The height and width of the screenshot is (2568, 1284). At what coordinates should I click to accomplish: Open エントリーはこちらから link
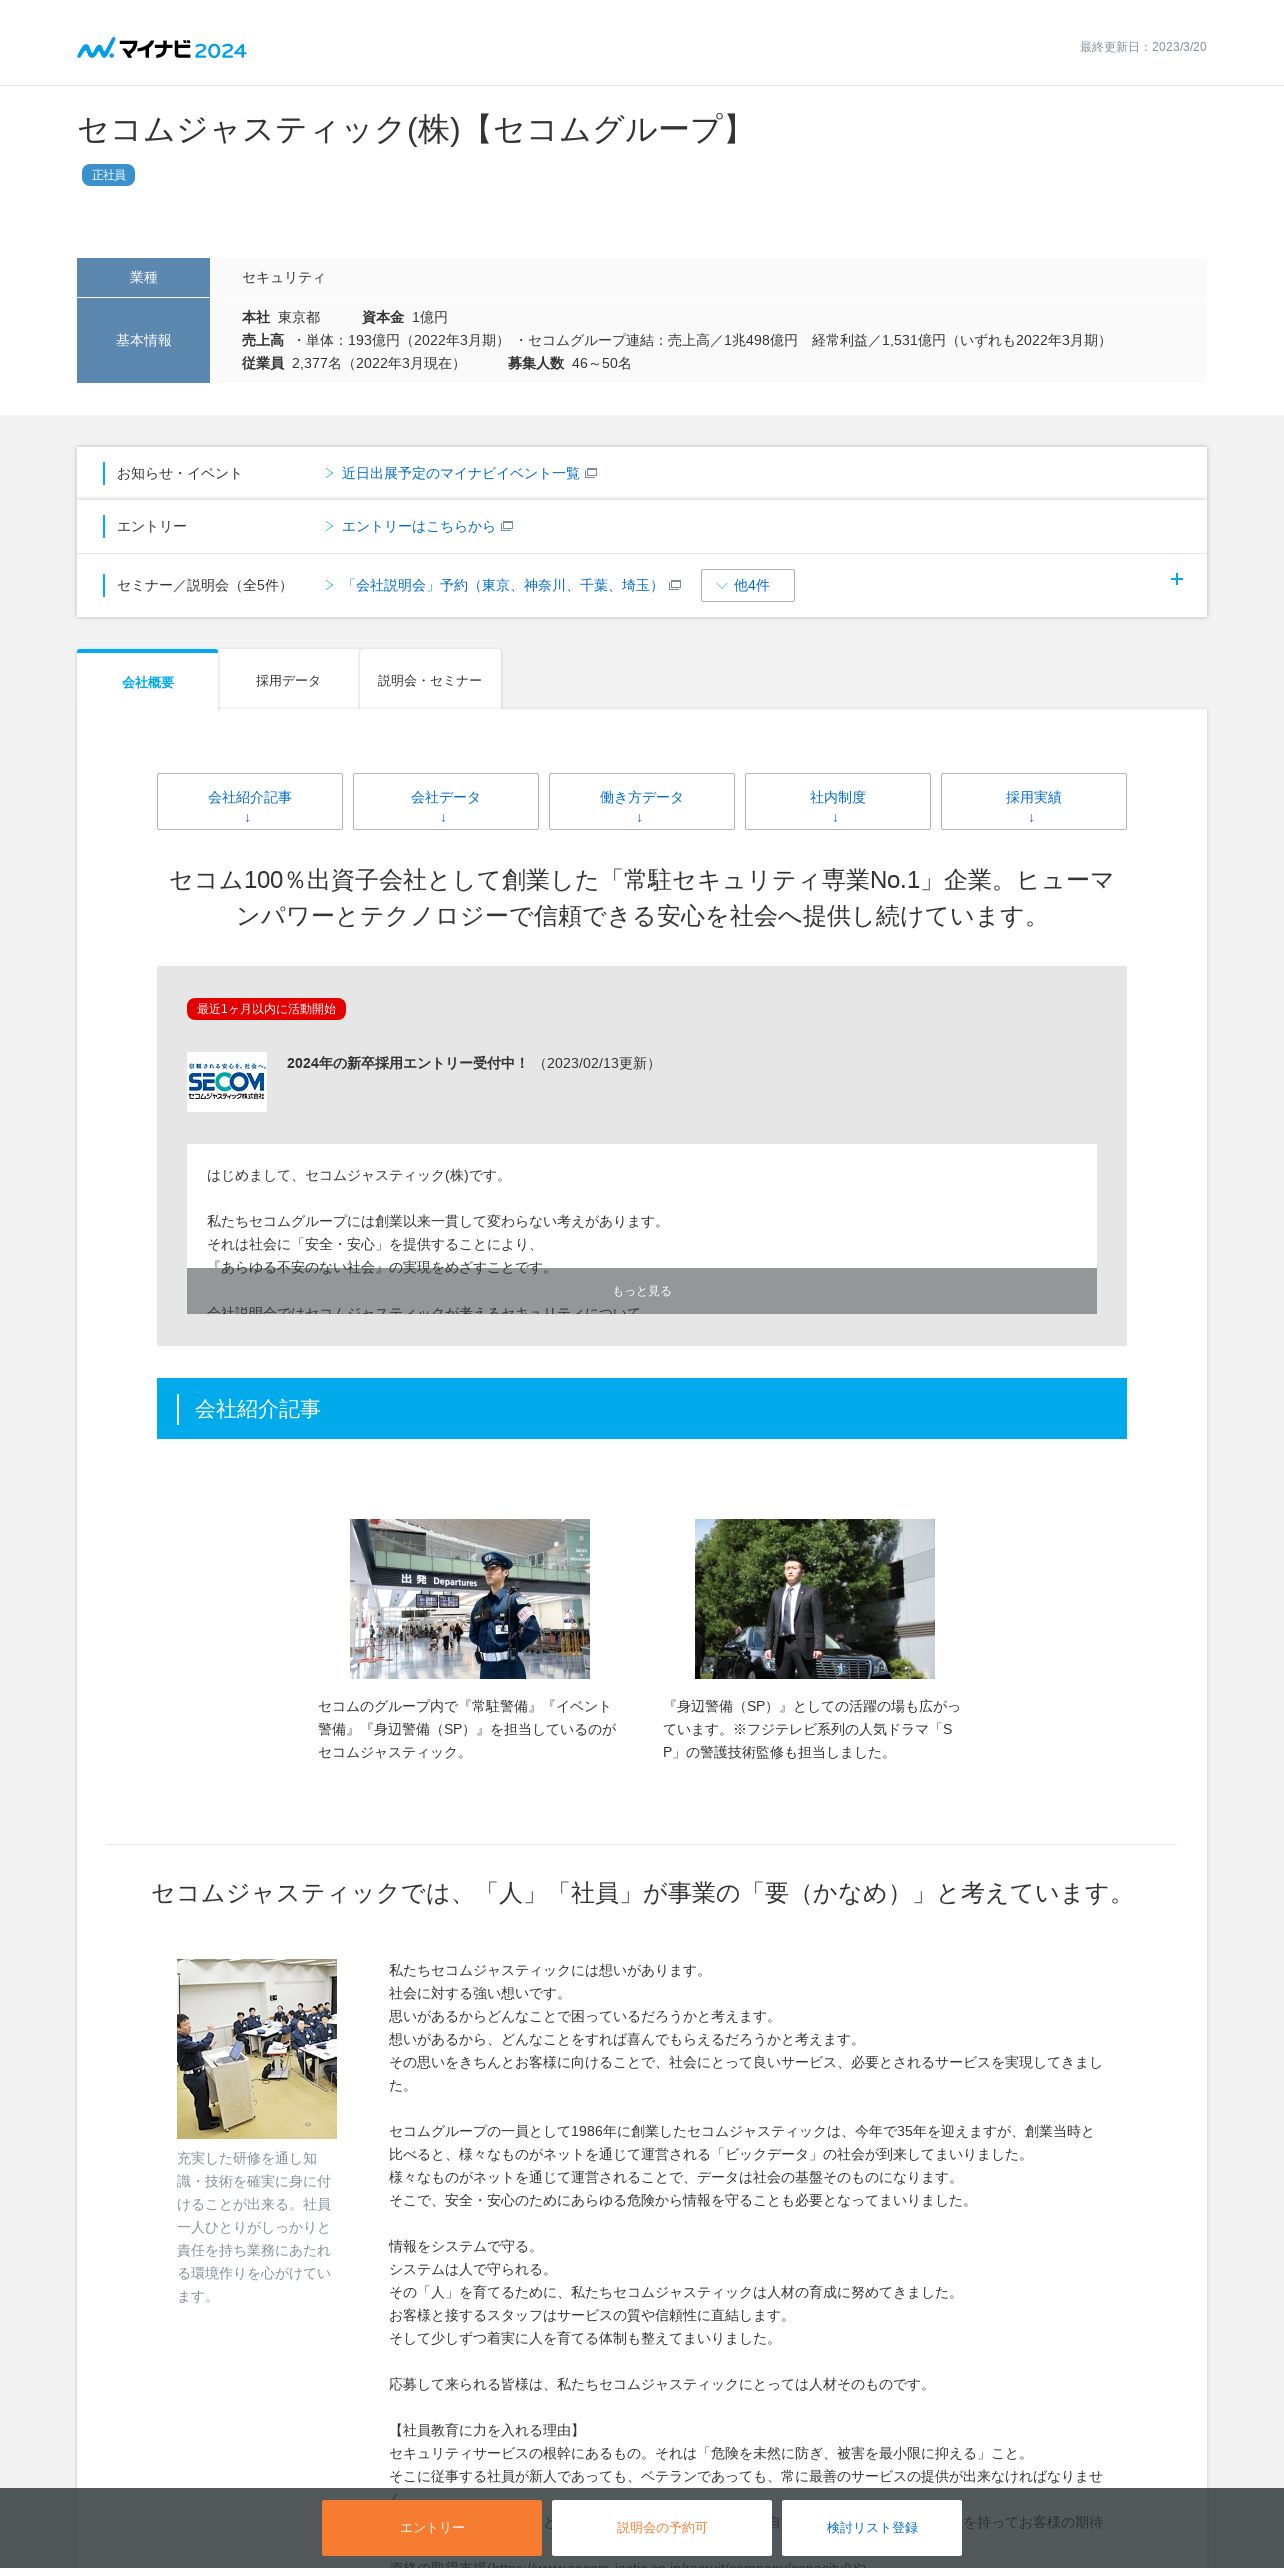pyautogui.click(x=418, y=526)
